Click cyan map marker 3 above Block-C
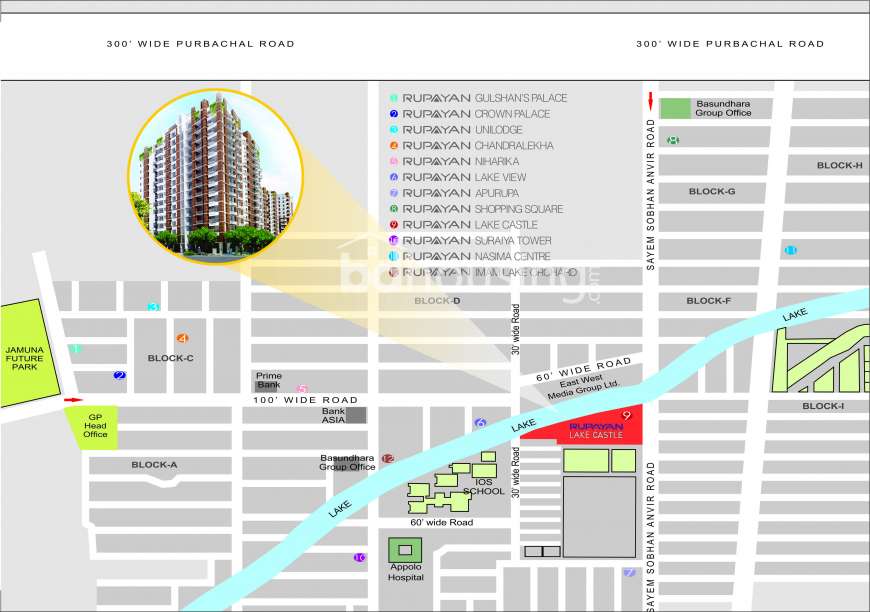The width and height of the screenshot is (870, 612). pos(153,307)
